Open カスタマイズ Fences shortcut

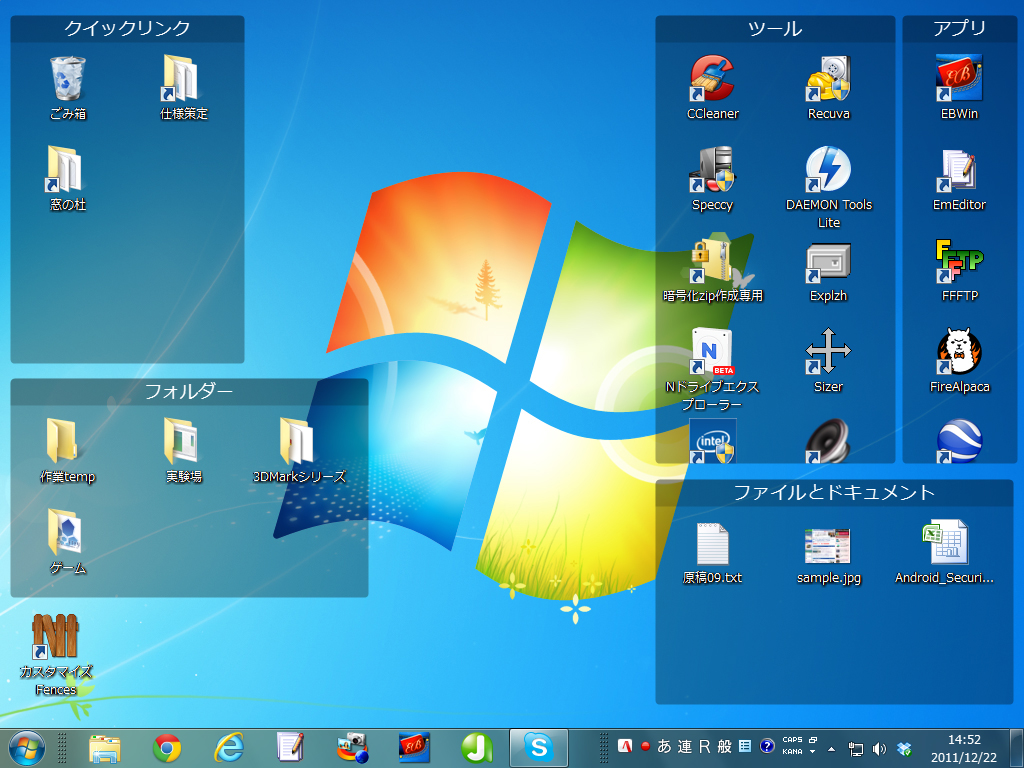56,654
